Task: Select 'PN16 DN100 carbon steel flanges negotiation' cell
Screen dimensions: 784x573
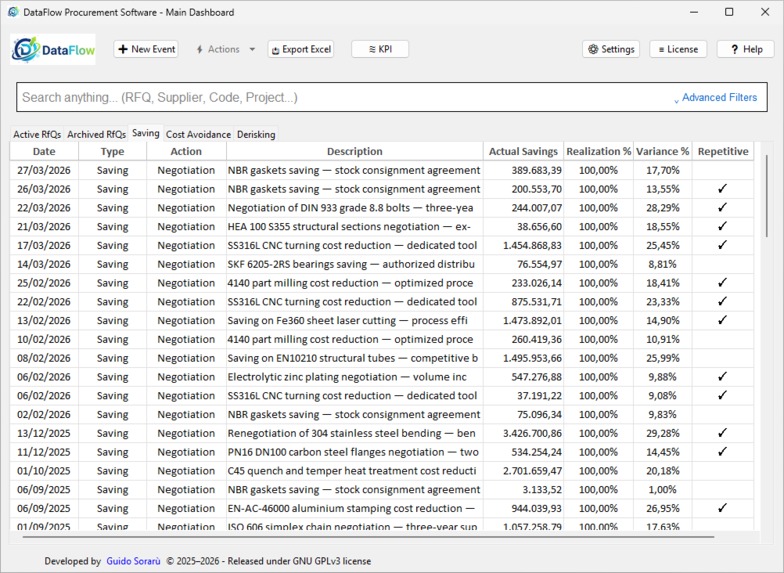Action: (354, 452)
